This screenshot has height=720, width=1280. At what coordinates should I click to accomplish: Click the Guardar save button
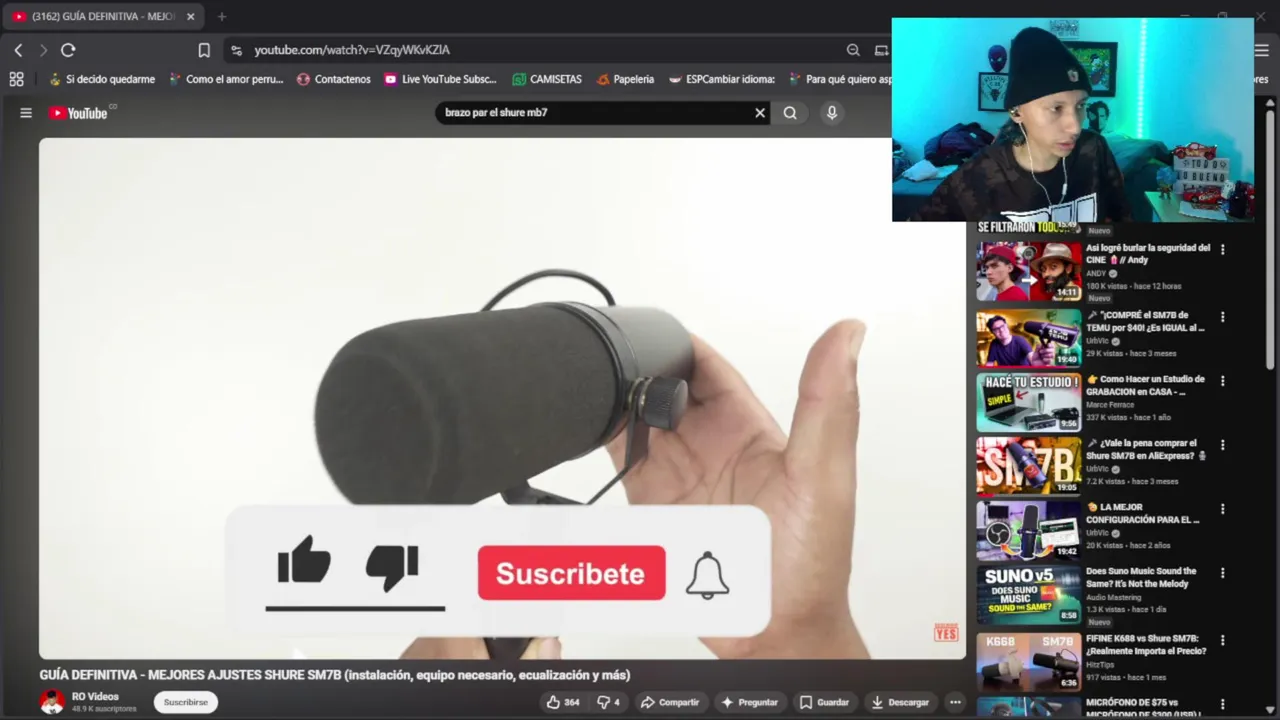pos(824,702)
